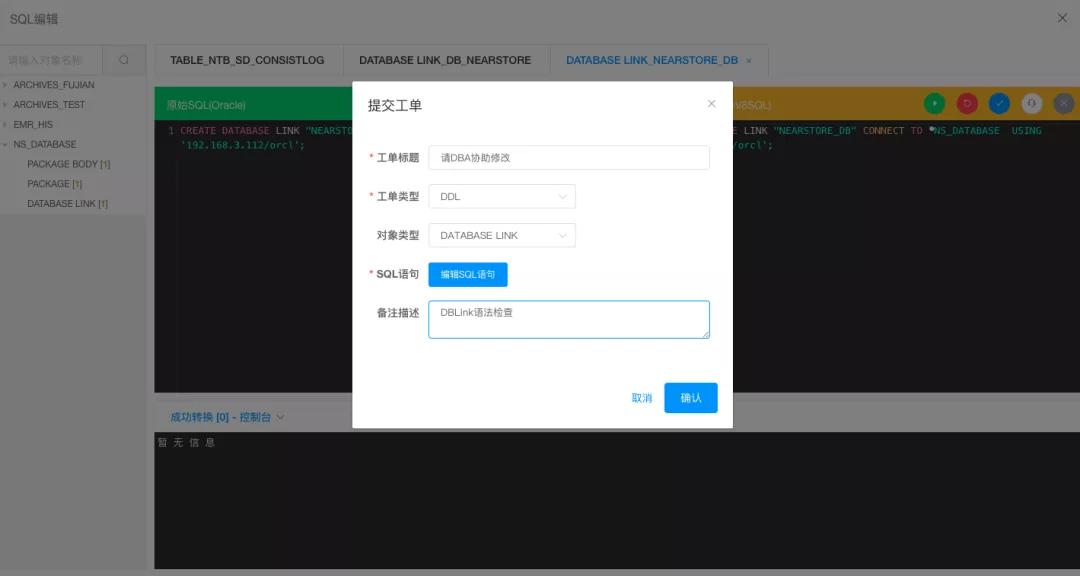Click the white braces format icon

click(1032, 103)
